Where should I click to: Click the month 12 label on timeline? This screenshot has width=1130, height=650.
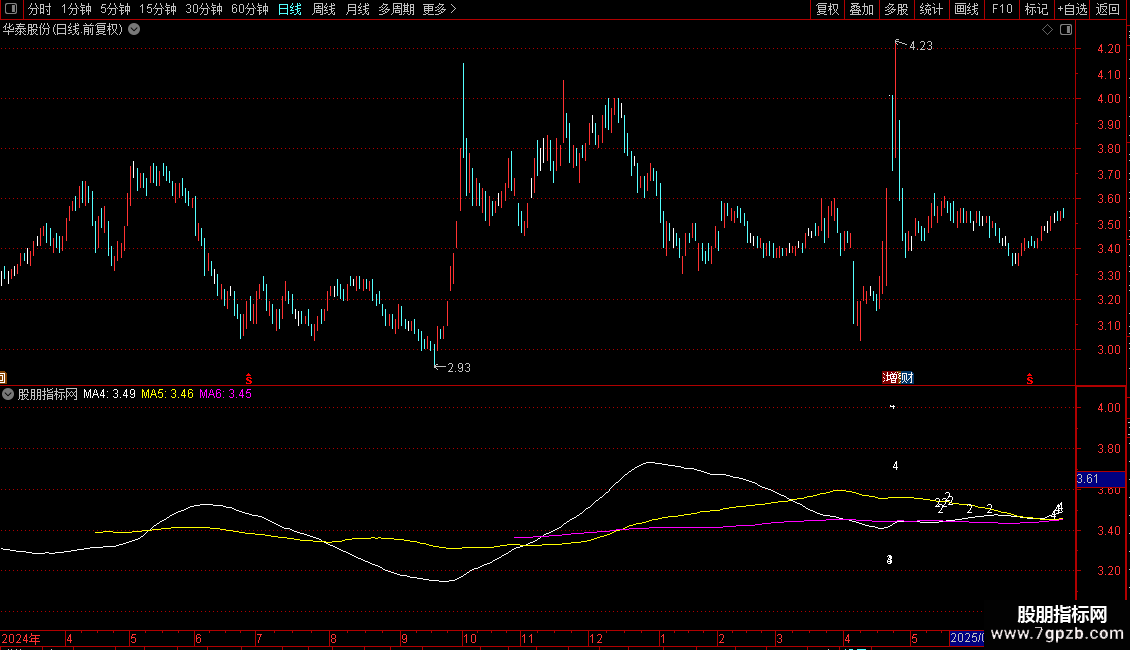tap(595, 638)
